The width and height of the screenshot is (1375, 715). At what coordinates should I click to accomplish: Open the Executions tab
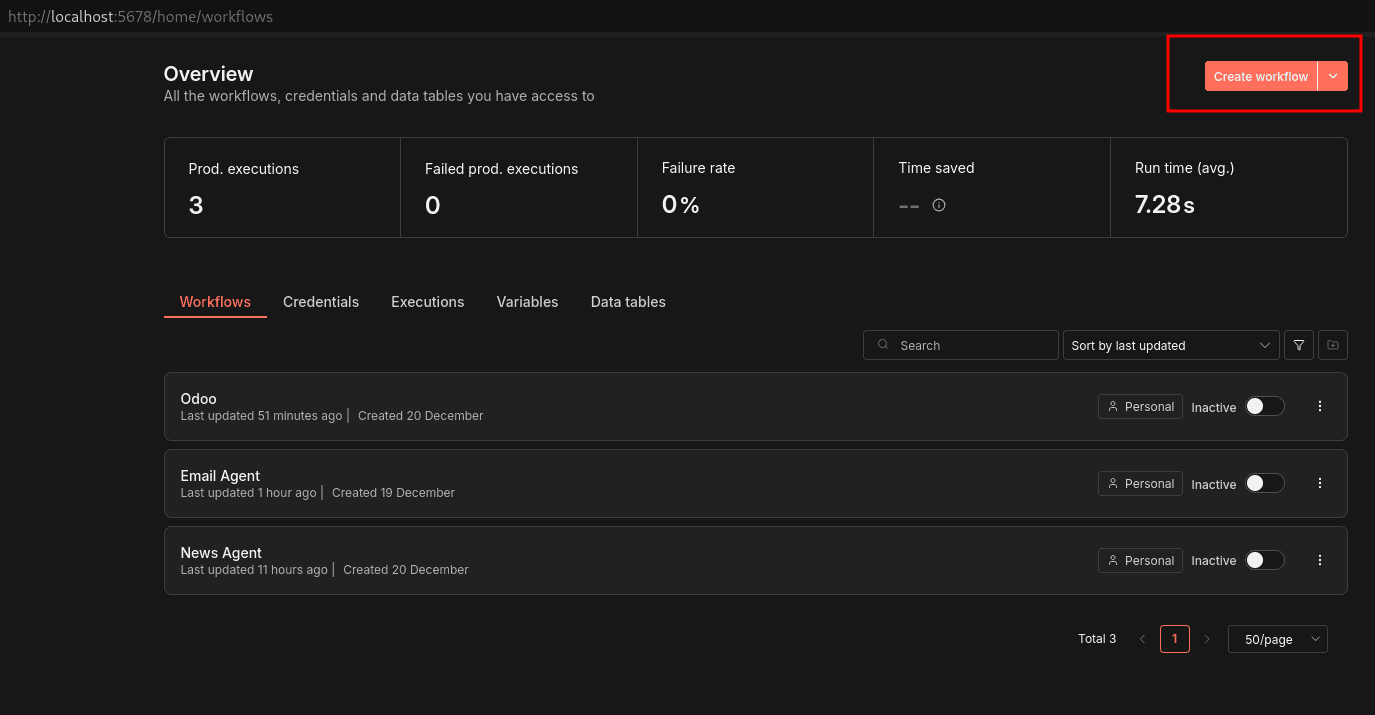click(427, 301)
